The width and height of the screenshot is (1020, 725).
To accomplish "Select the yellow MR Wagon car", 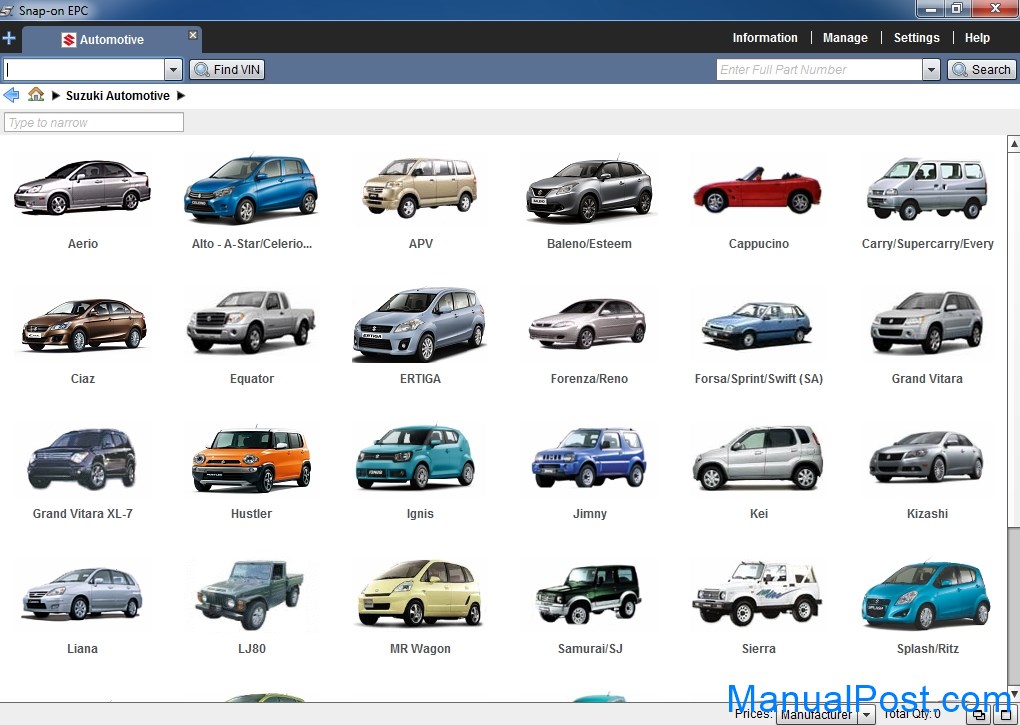I will [x=420, y=593].
